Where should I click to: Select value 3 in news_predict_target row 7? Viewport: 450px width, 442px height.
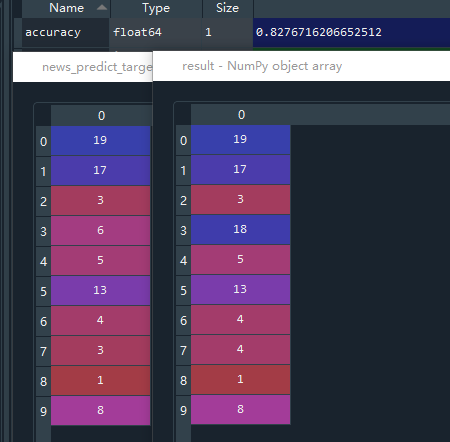click(100, 350)
